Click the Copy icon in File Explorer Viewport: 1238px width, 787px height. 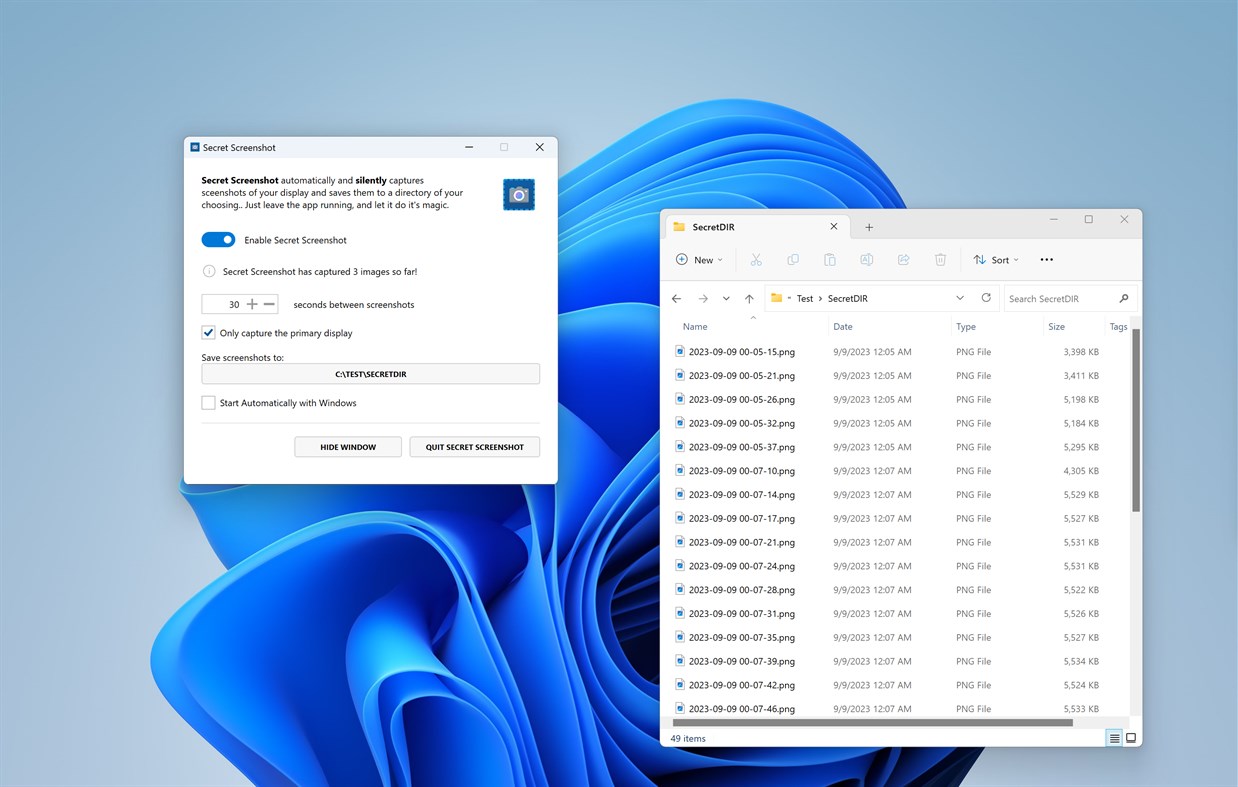793,259
